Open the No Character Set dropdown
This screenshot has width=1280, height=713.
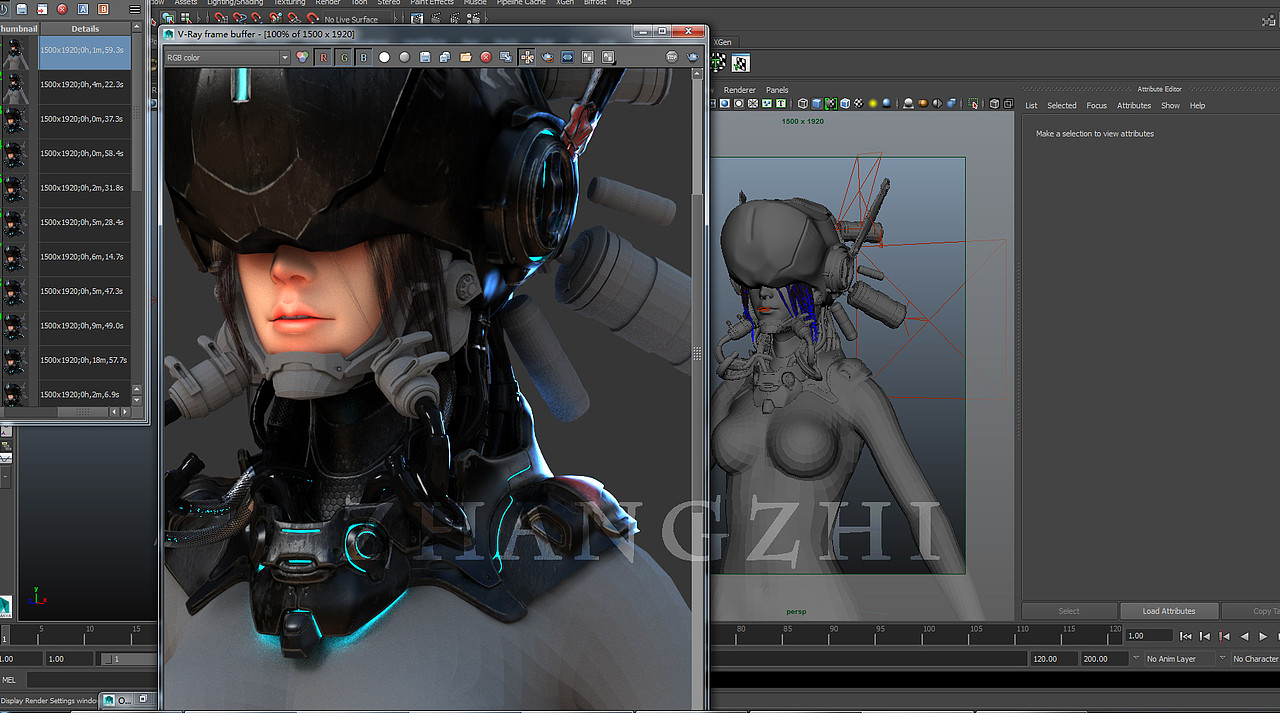point(1255,659)
